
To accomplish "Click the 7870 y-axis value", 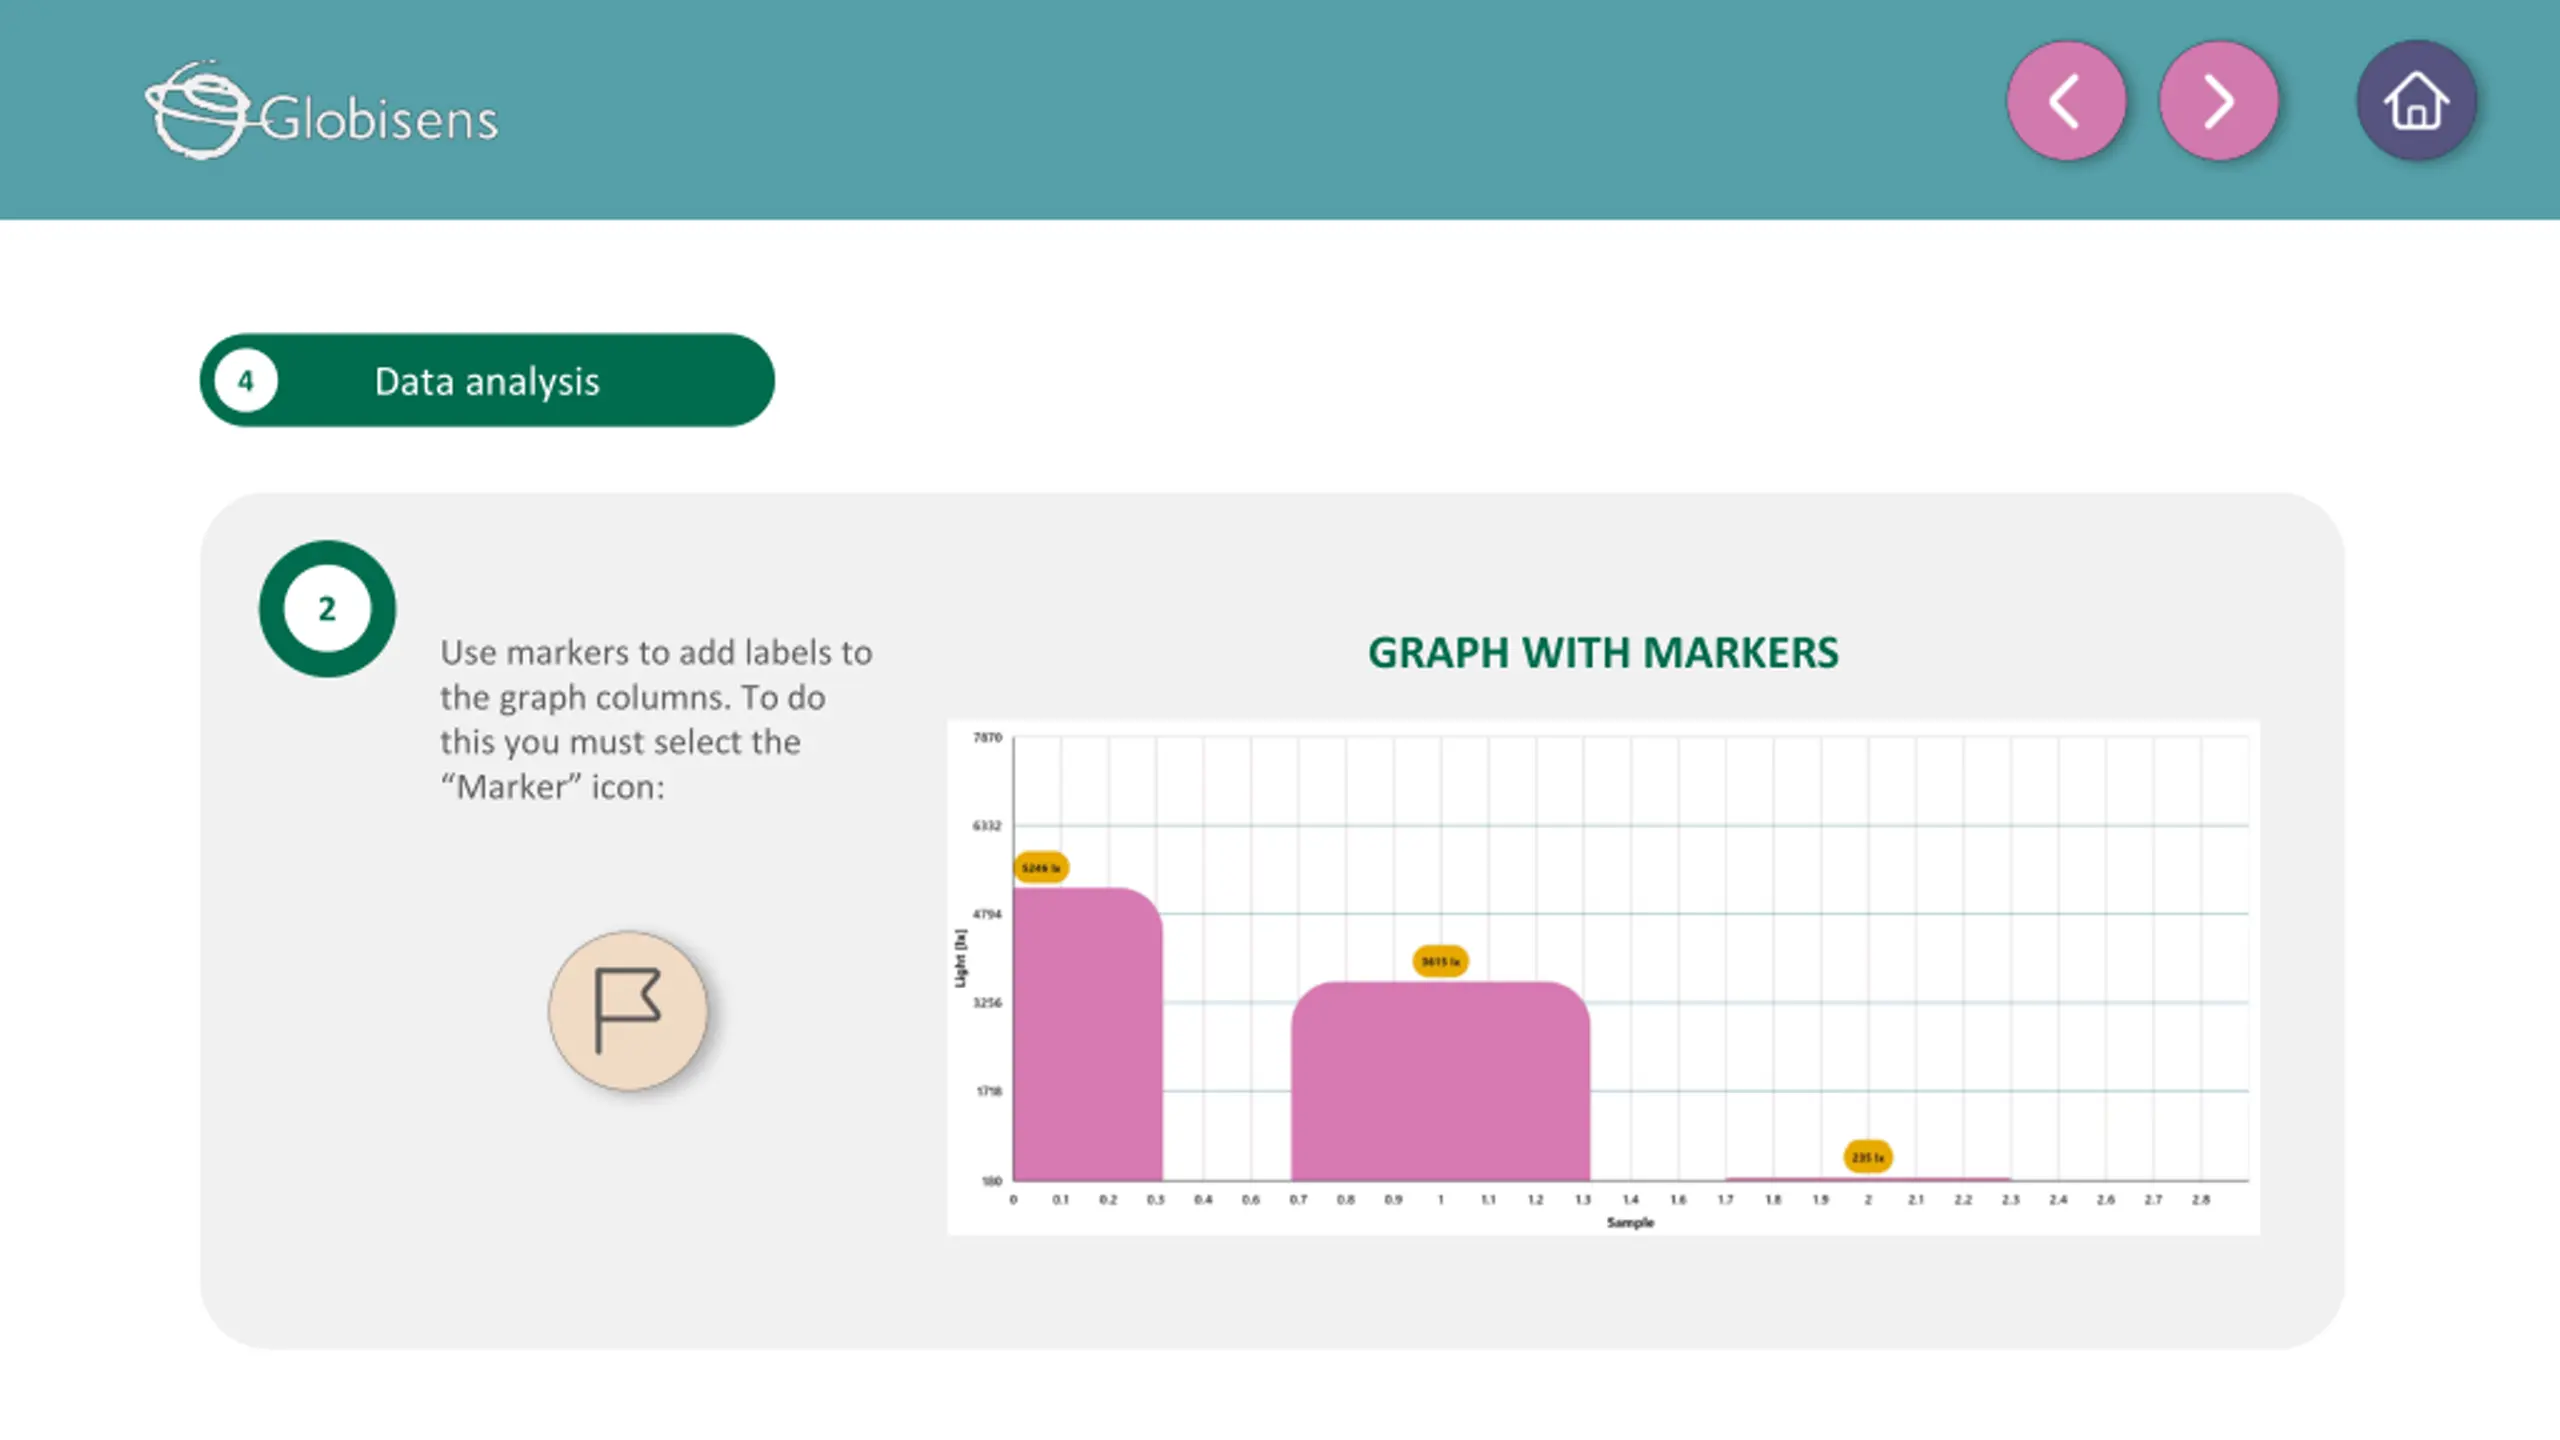I will click(x=987, y=738).
